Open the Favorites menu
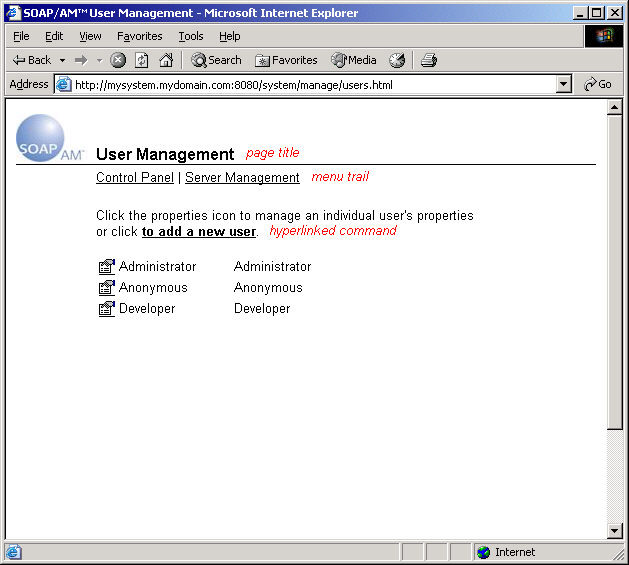The height and width of the screenshot is (565, 629). click(139, 36)
